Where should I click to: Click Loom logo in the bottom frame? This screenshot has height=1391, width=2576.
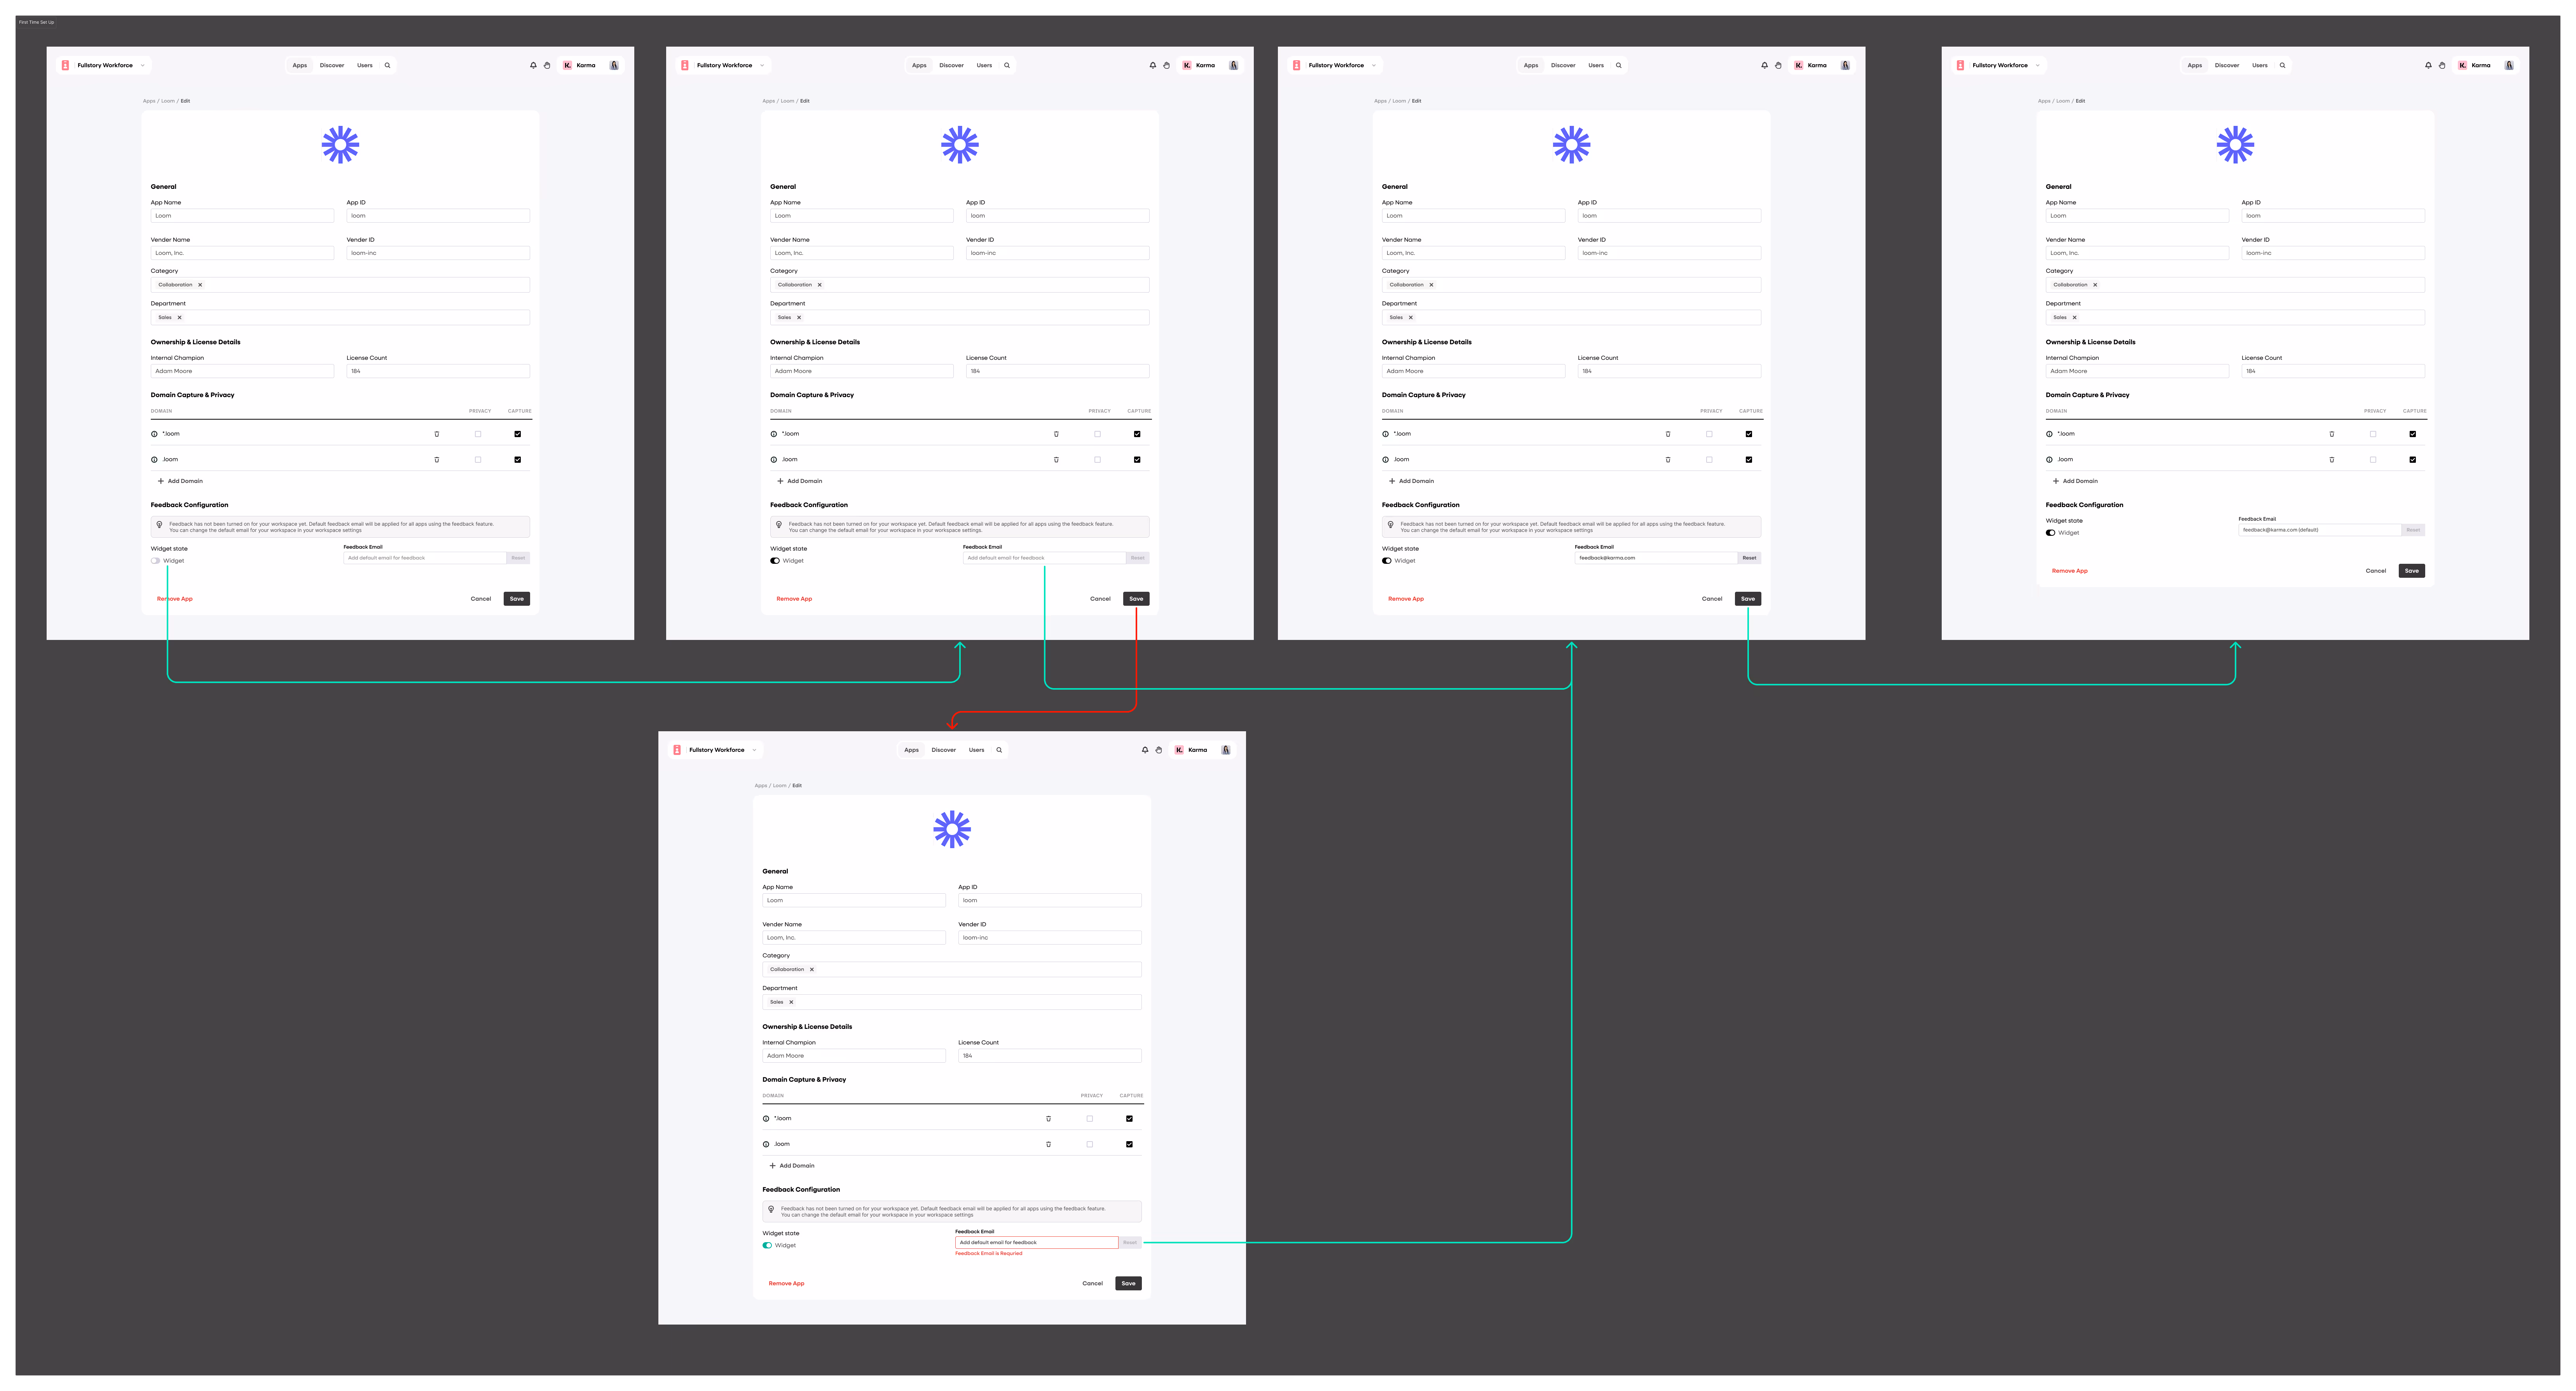[952, 829]
